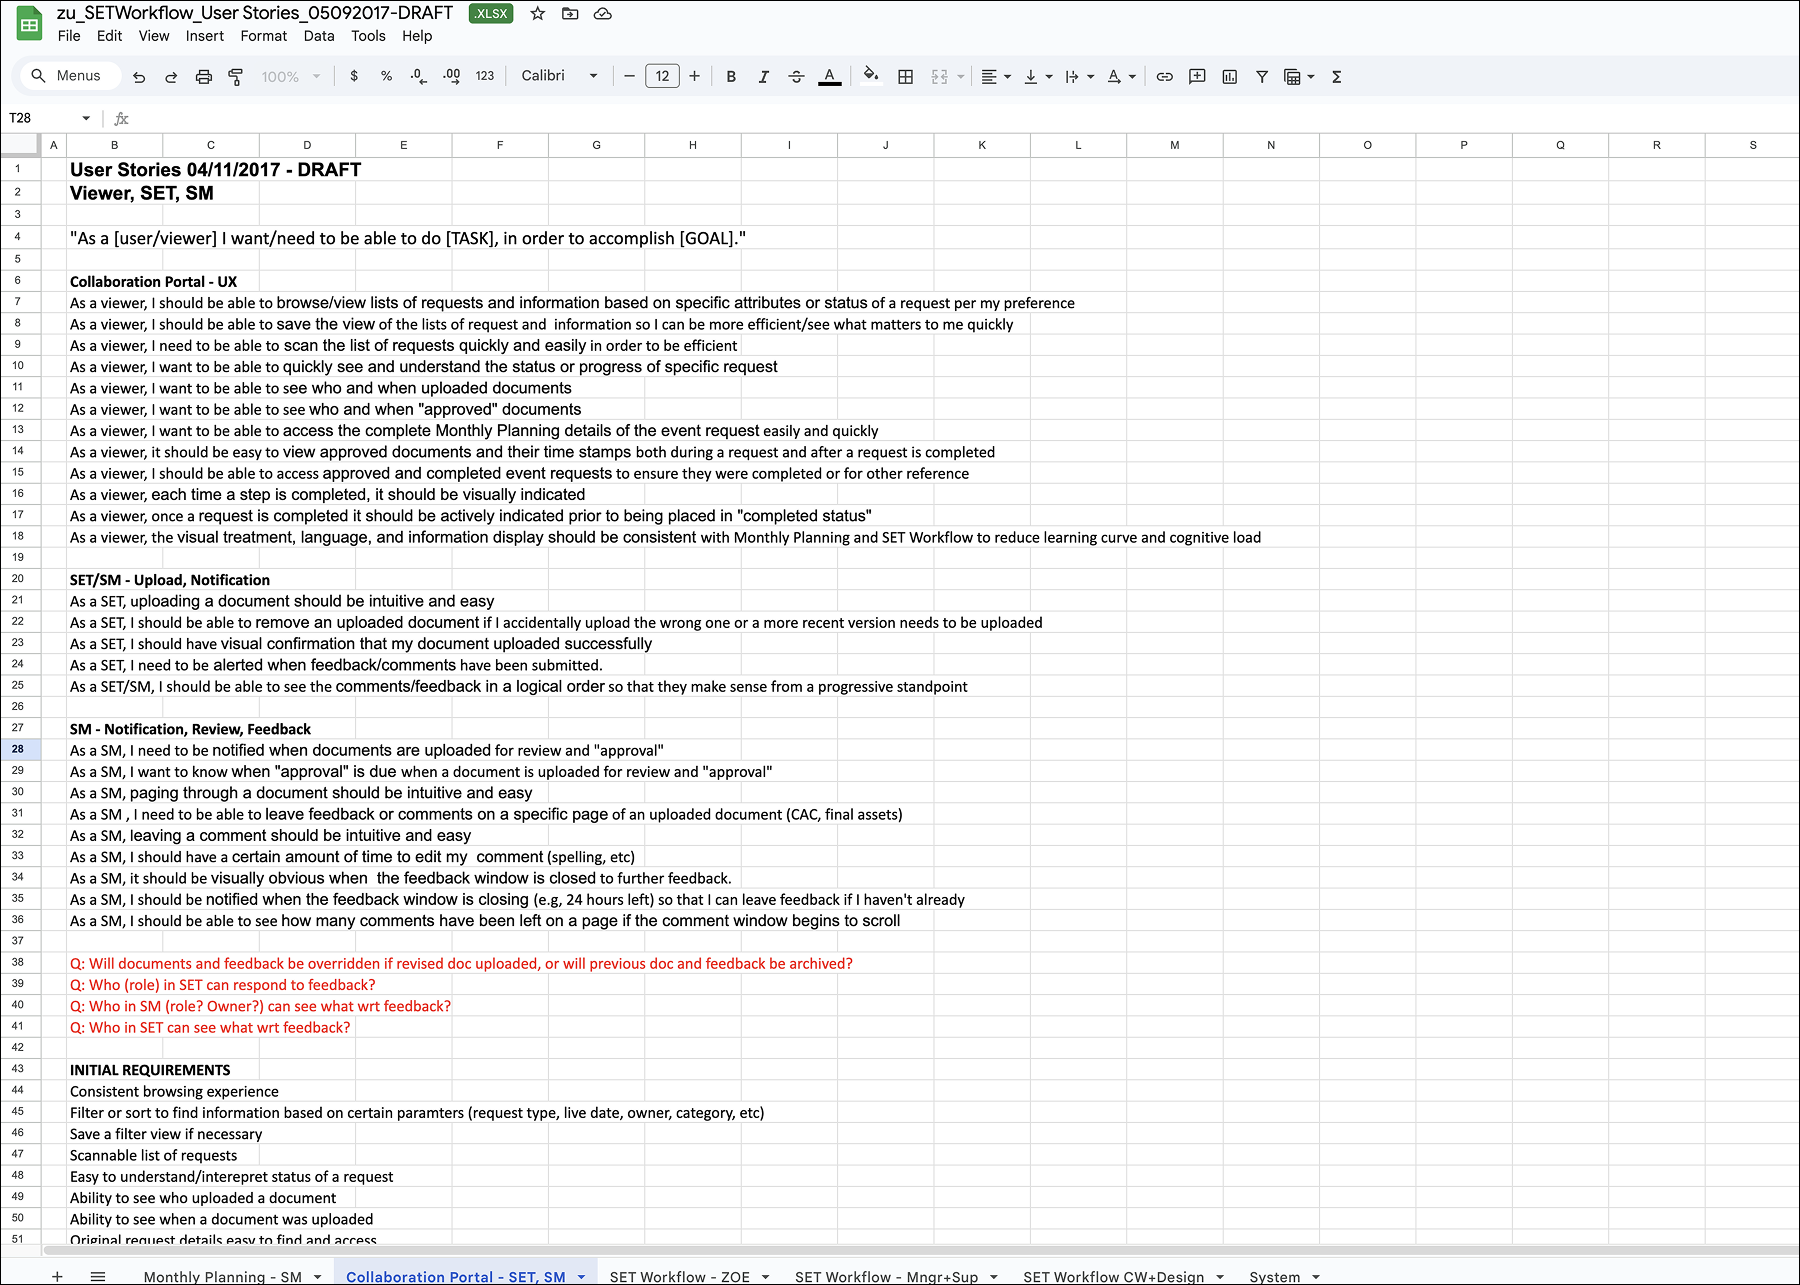Star this document

[x=538, y=14]
